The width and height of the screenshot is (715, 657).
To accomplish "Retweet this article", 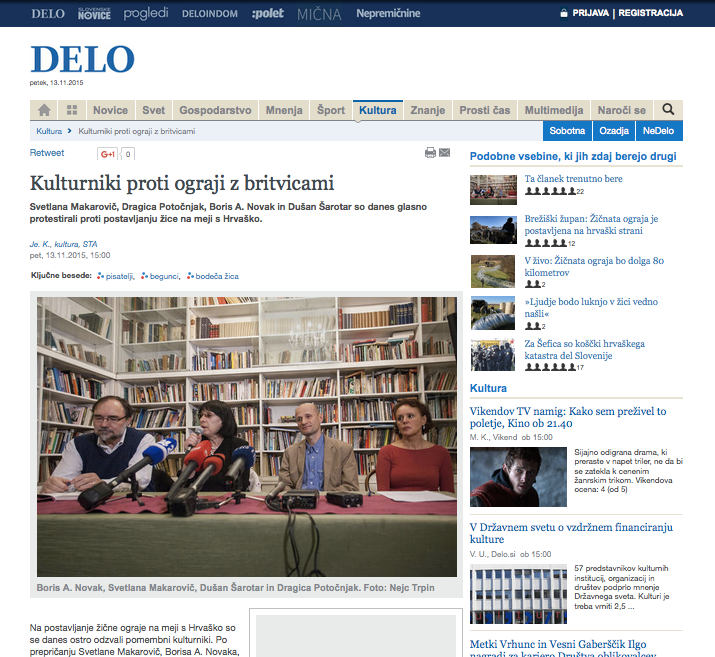I will 47,153.
